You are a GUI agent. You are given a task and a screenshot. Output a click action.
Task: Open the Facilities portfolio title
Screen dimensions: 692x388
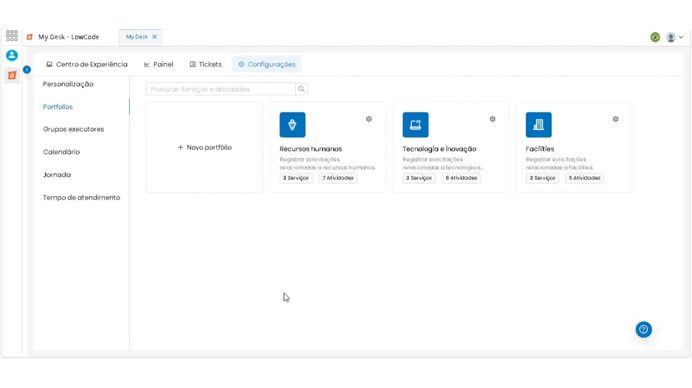(x=540, y=149)
